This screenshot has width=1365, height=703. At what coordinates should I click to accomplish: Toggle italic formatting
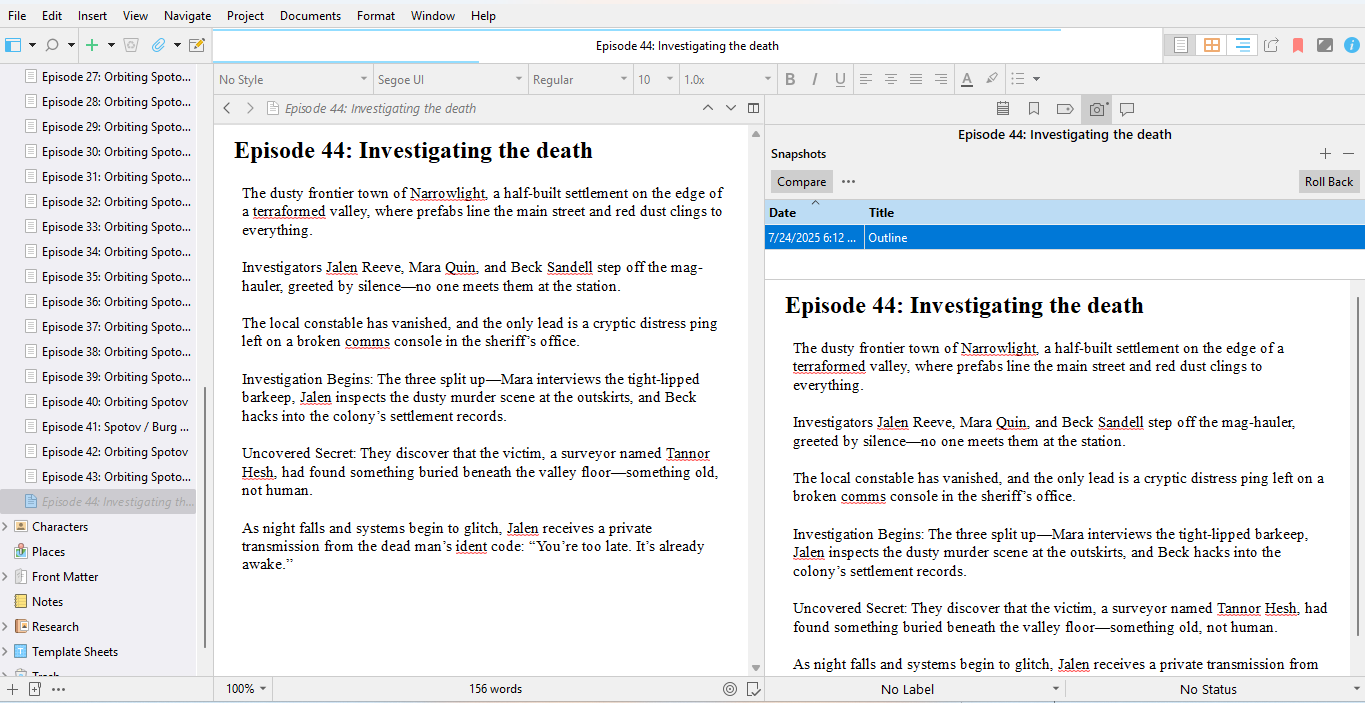(814, 79)
